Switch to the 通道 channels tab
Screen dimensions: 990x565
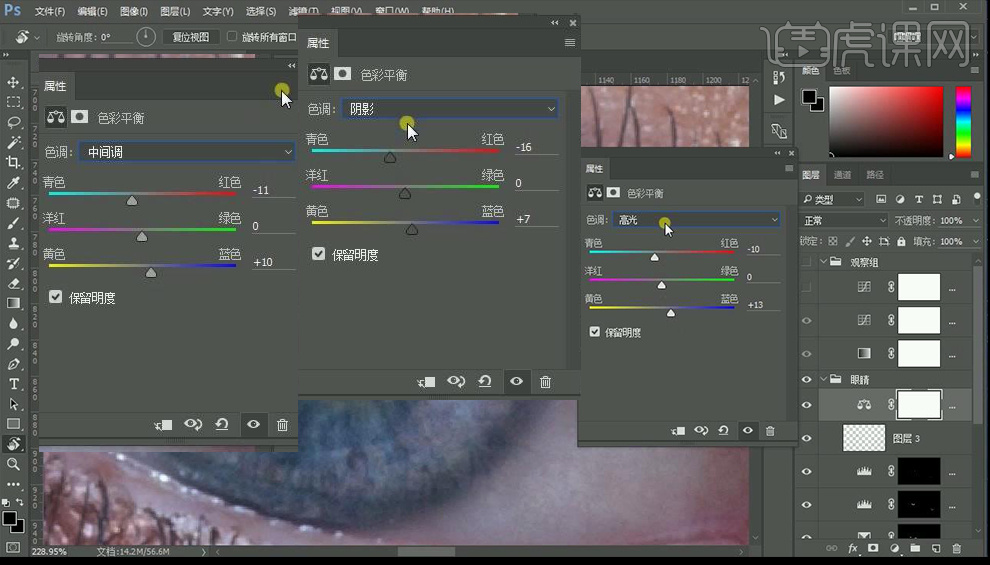coord(842,174)
